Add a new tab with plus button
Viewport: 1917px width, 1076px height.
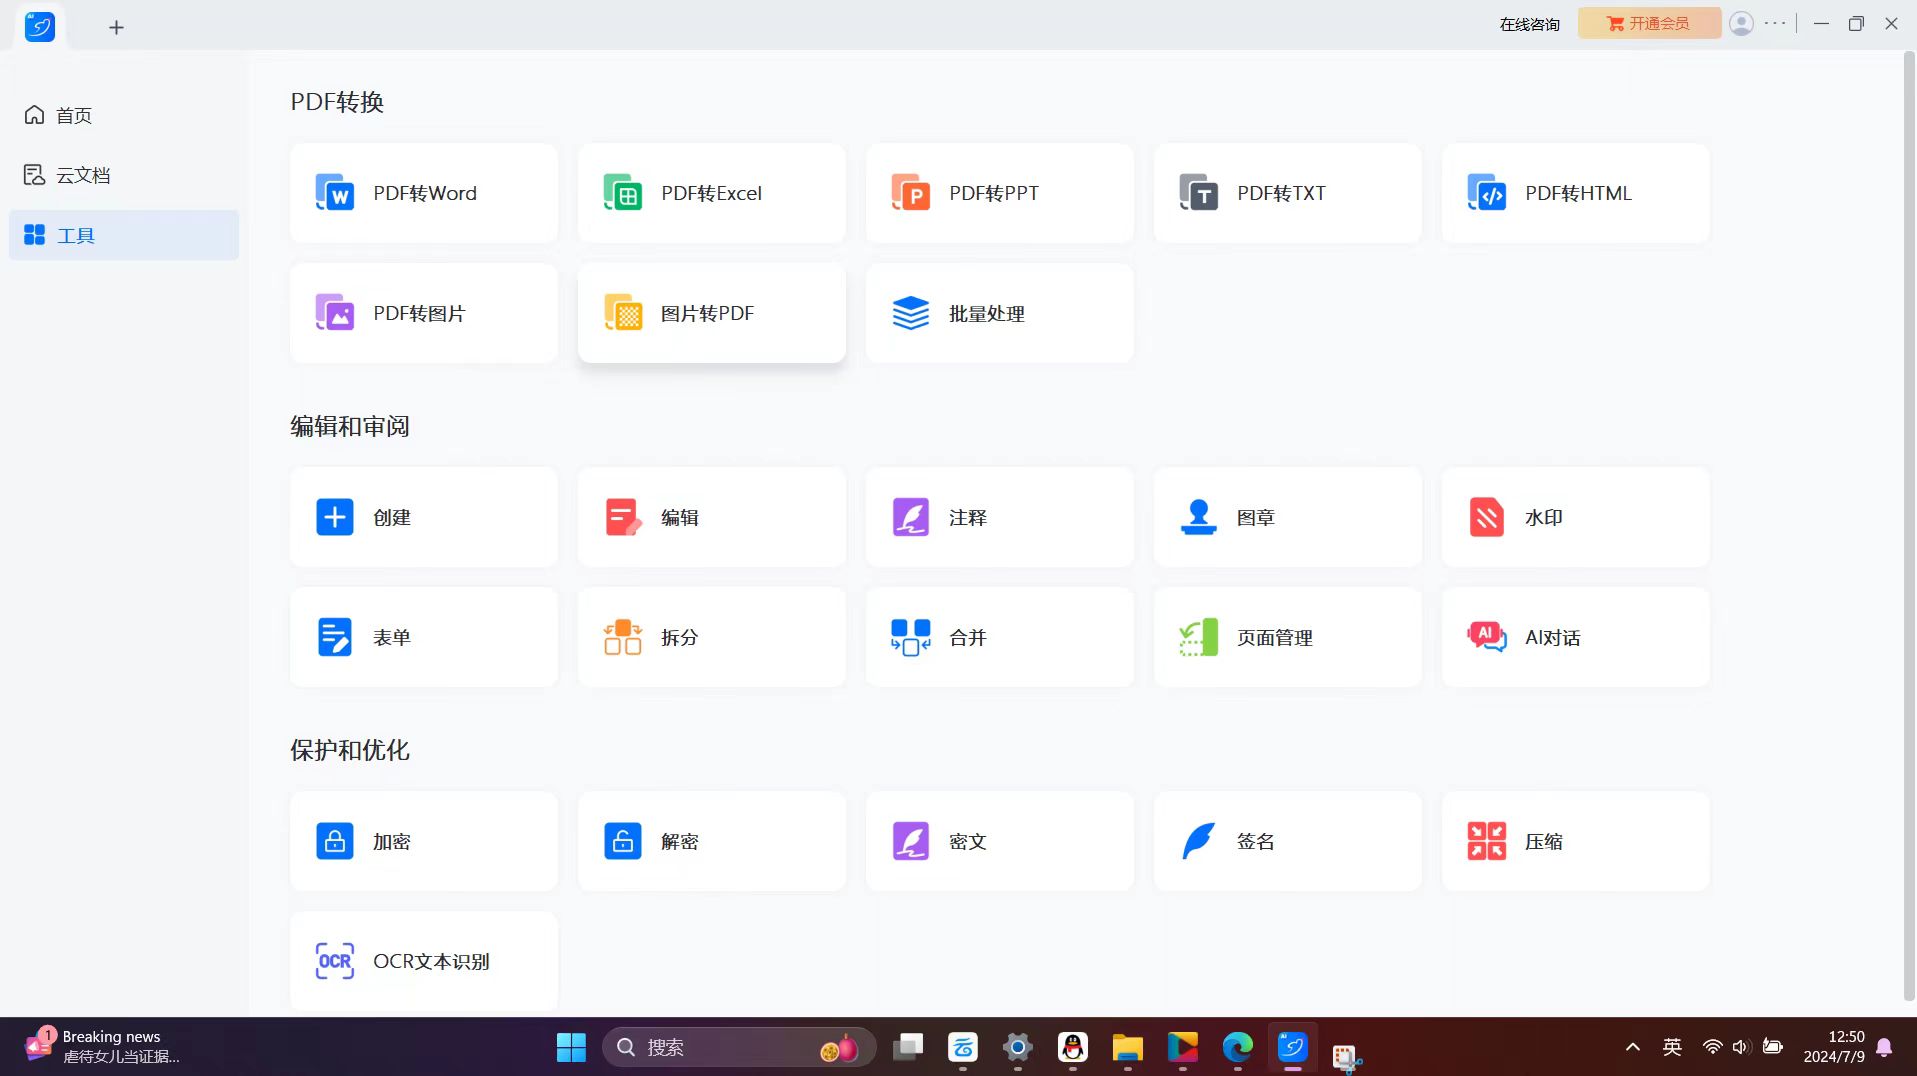[116, 27]
